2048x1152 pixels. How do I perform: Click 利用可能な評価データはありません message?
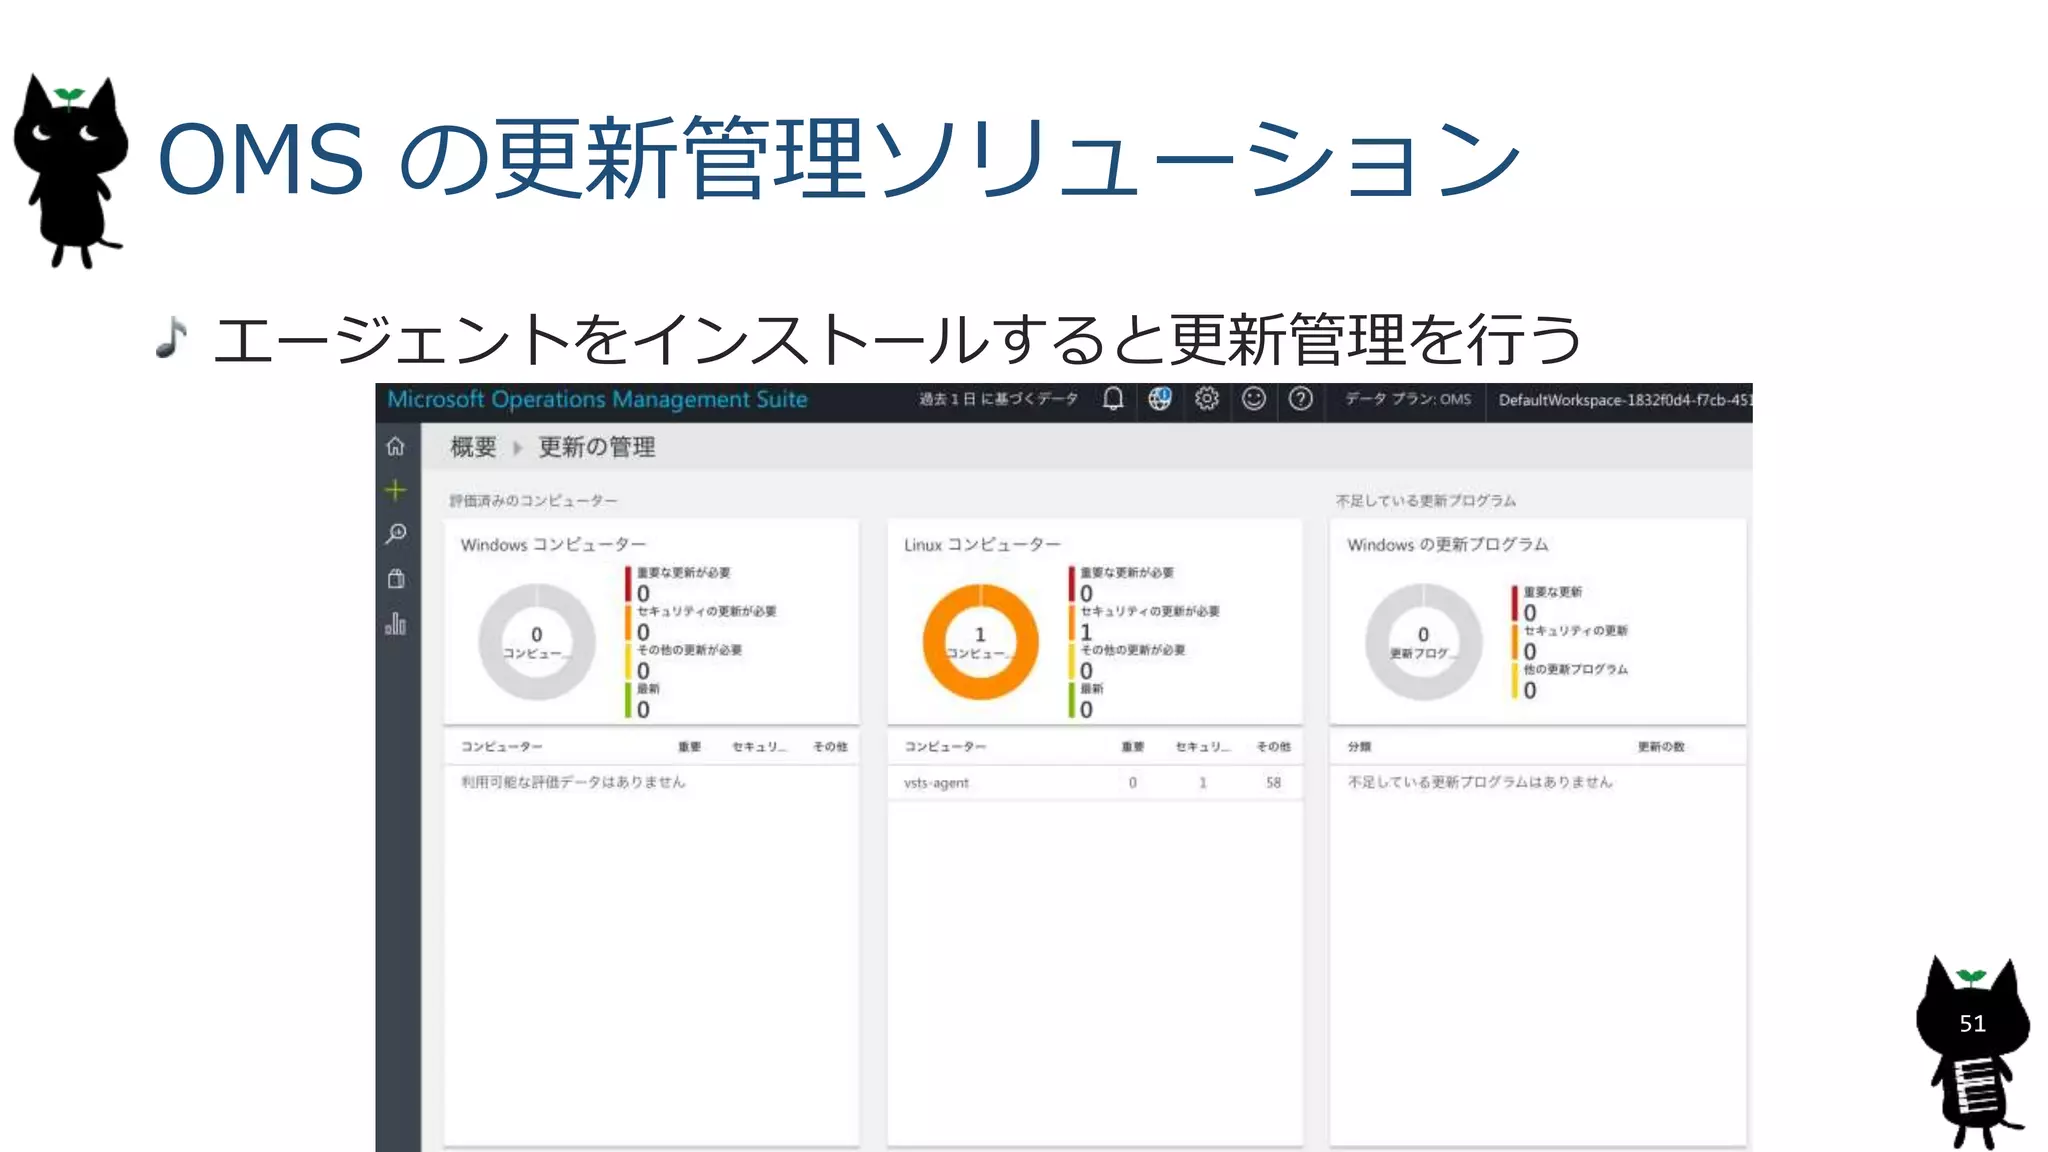573,782
